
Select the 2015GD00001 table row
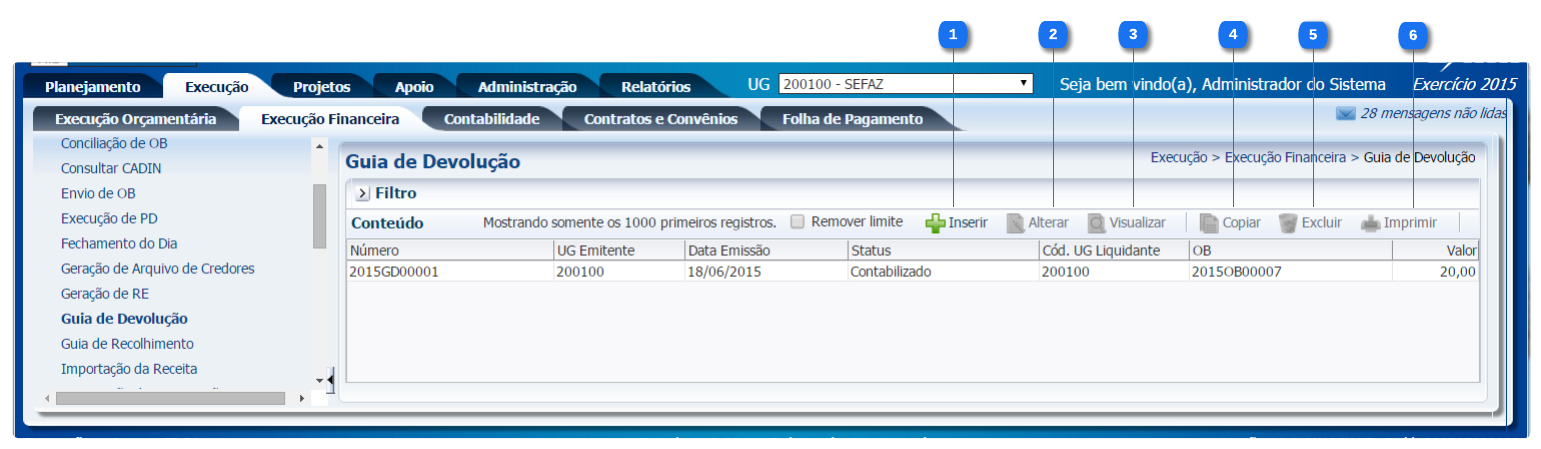click(x=394, y=271)
